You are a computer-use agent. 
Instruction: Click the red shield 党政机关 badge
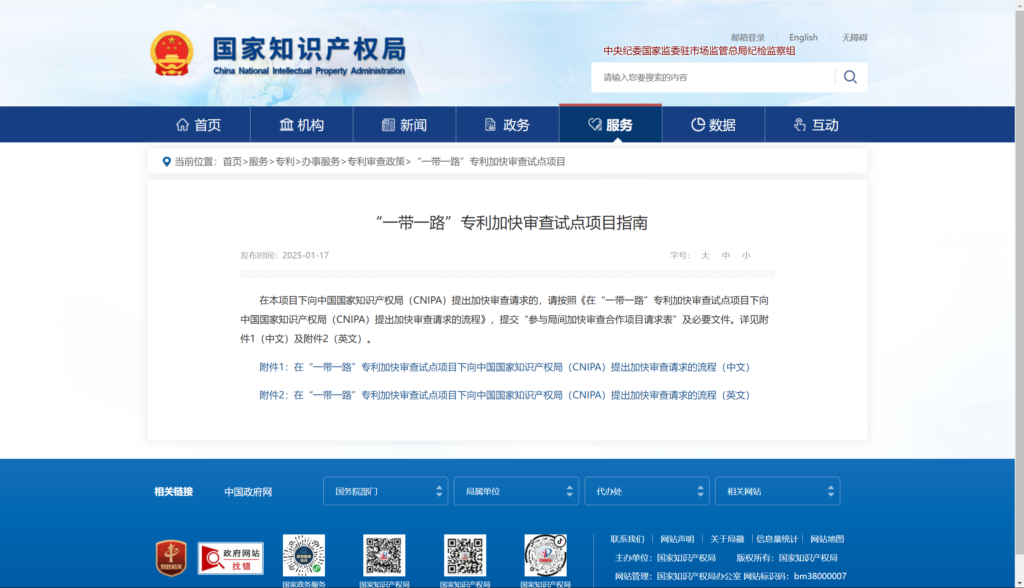point(171,558)
